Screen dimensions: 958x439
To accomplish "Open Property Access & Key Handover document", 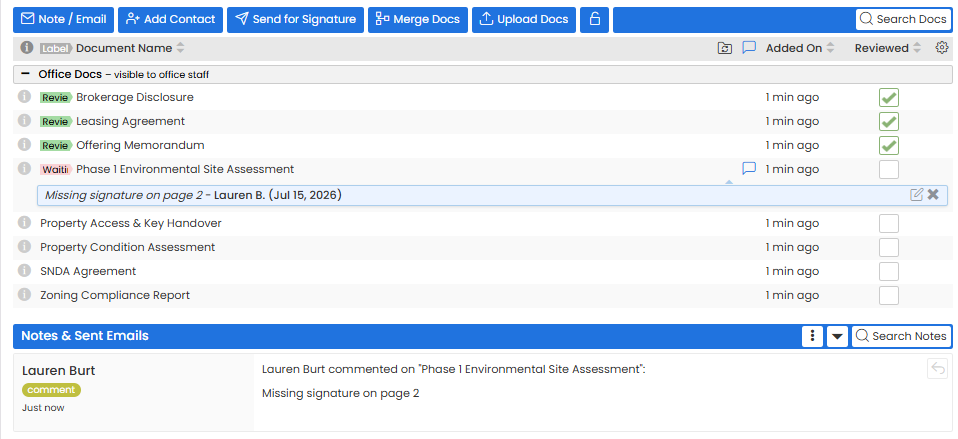I will [x=131, y=223].
